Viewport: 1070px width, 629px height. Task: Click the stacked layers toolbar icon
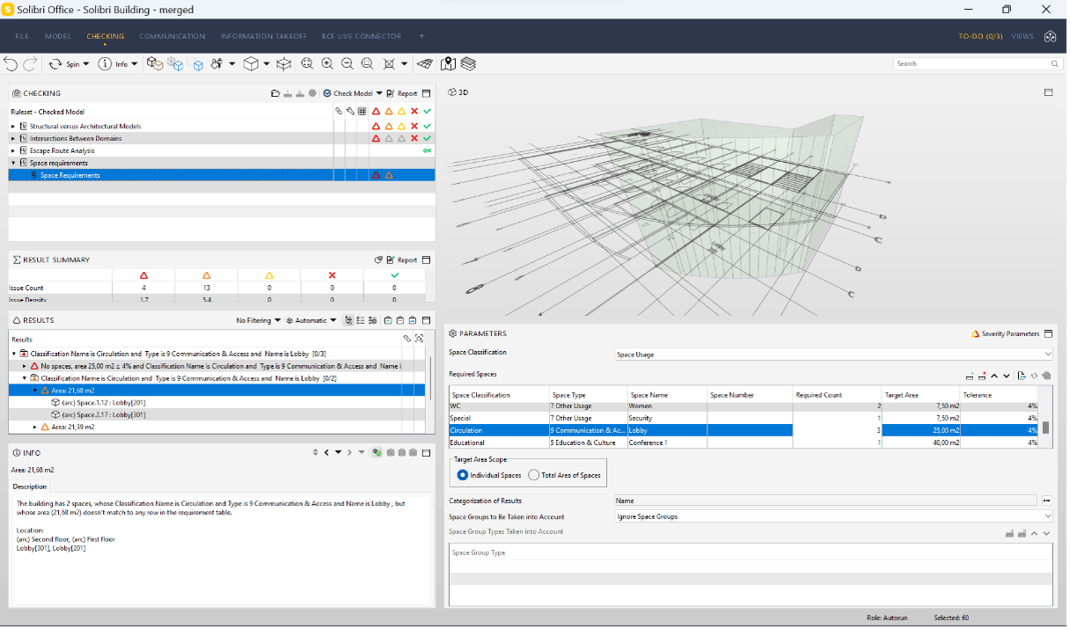(468, 64)
